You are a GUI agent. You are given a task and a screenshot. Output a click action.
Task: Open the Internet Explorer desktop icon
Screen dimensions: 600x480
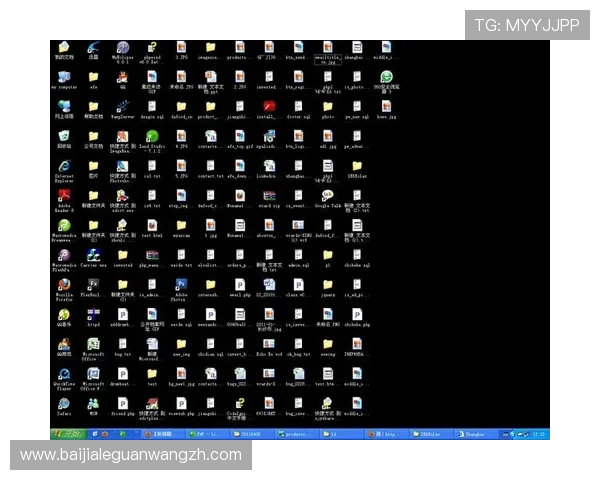[x=63, y=165]
